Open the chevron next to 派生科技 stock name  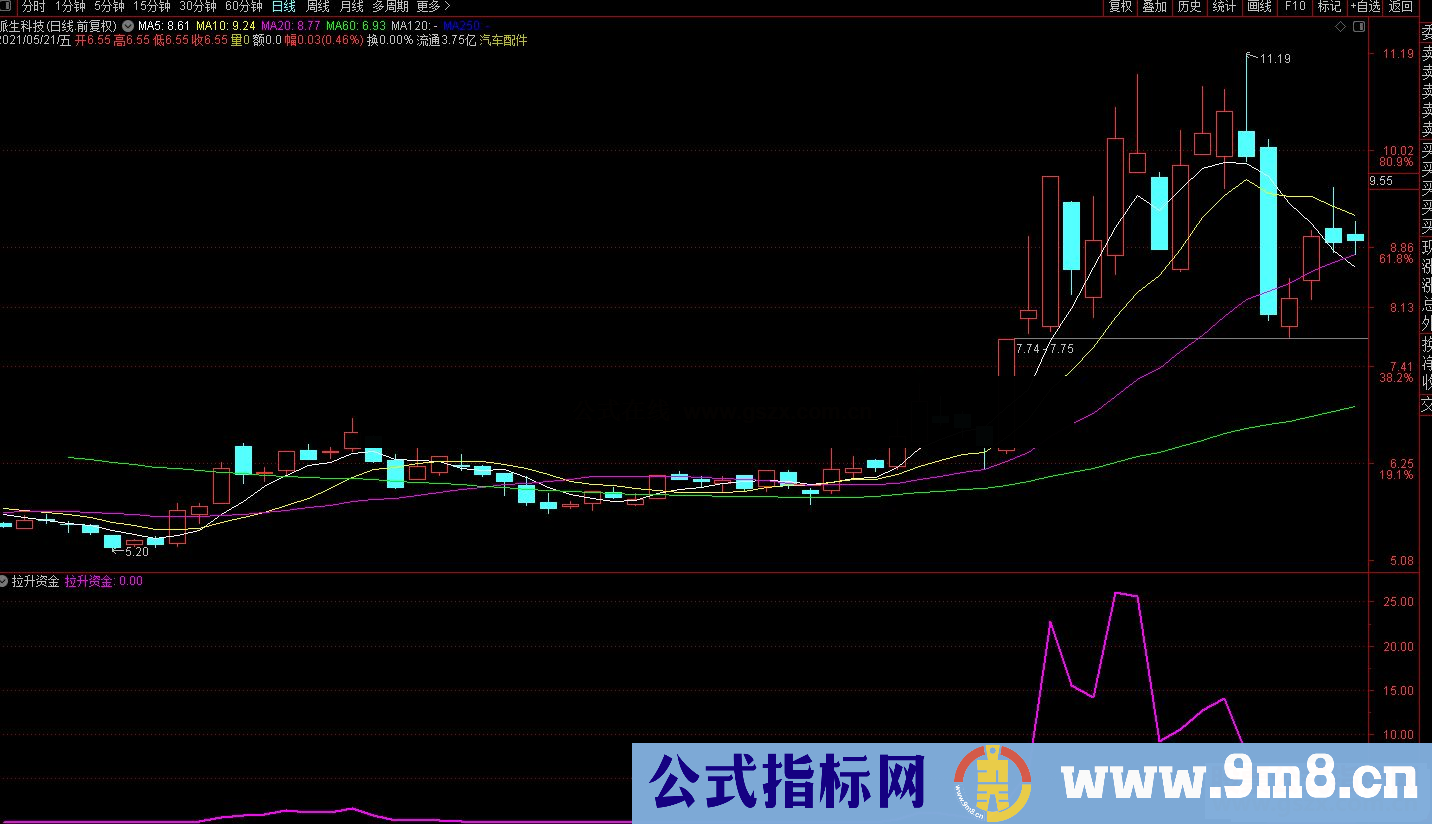point(127,27)
